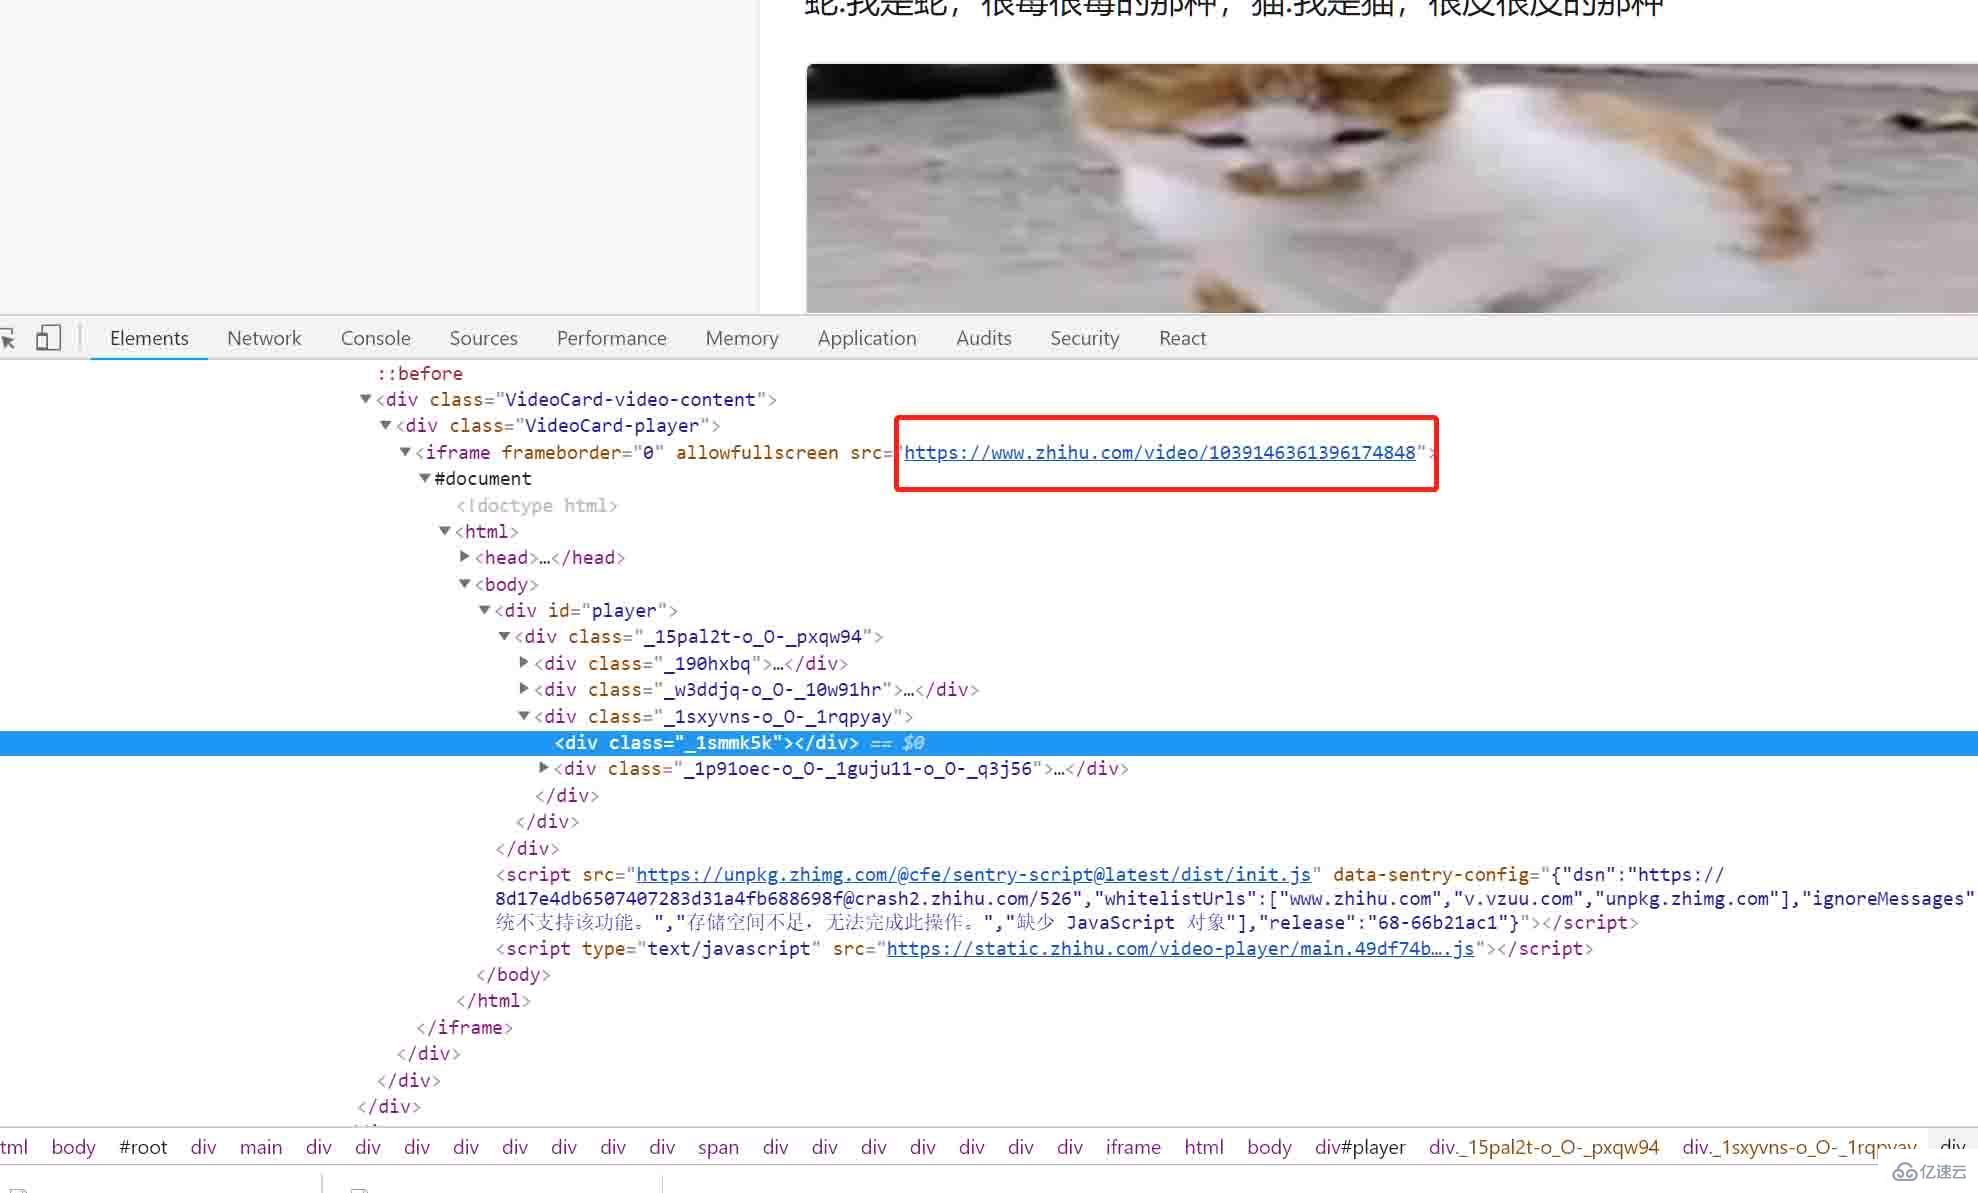This screenshot has width=1978, height=1193.
Task: Open the Performance panel in DevTools
Action: click(612, 338)
